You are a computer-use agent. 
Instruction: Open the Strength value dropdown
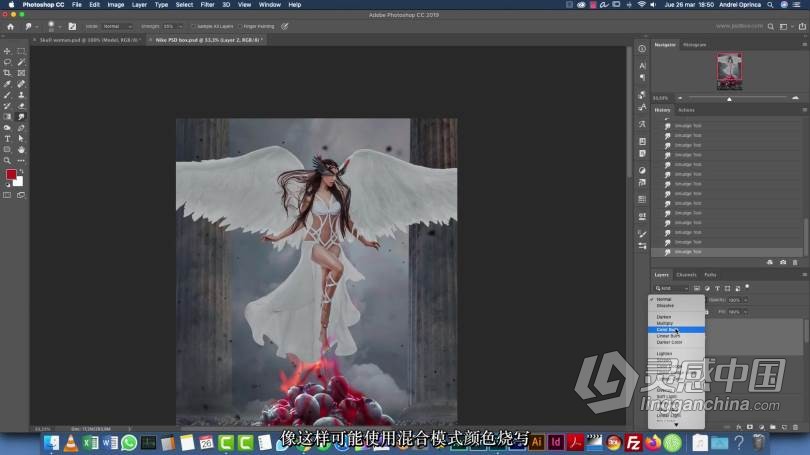[x=180, y=26]
